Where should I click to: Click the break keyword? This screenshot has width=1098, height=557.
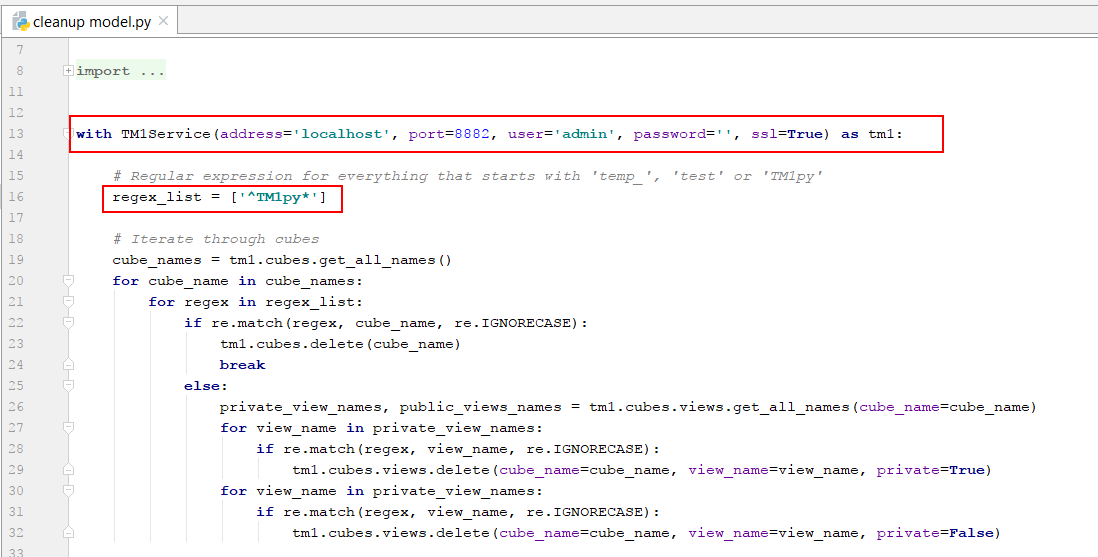coord(242,365)
